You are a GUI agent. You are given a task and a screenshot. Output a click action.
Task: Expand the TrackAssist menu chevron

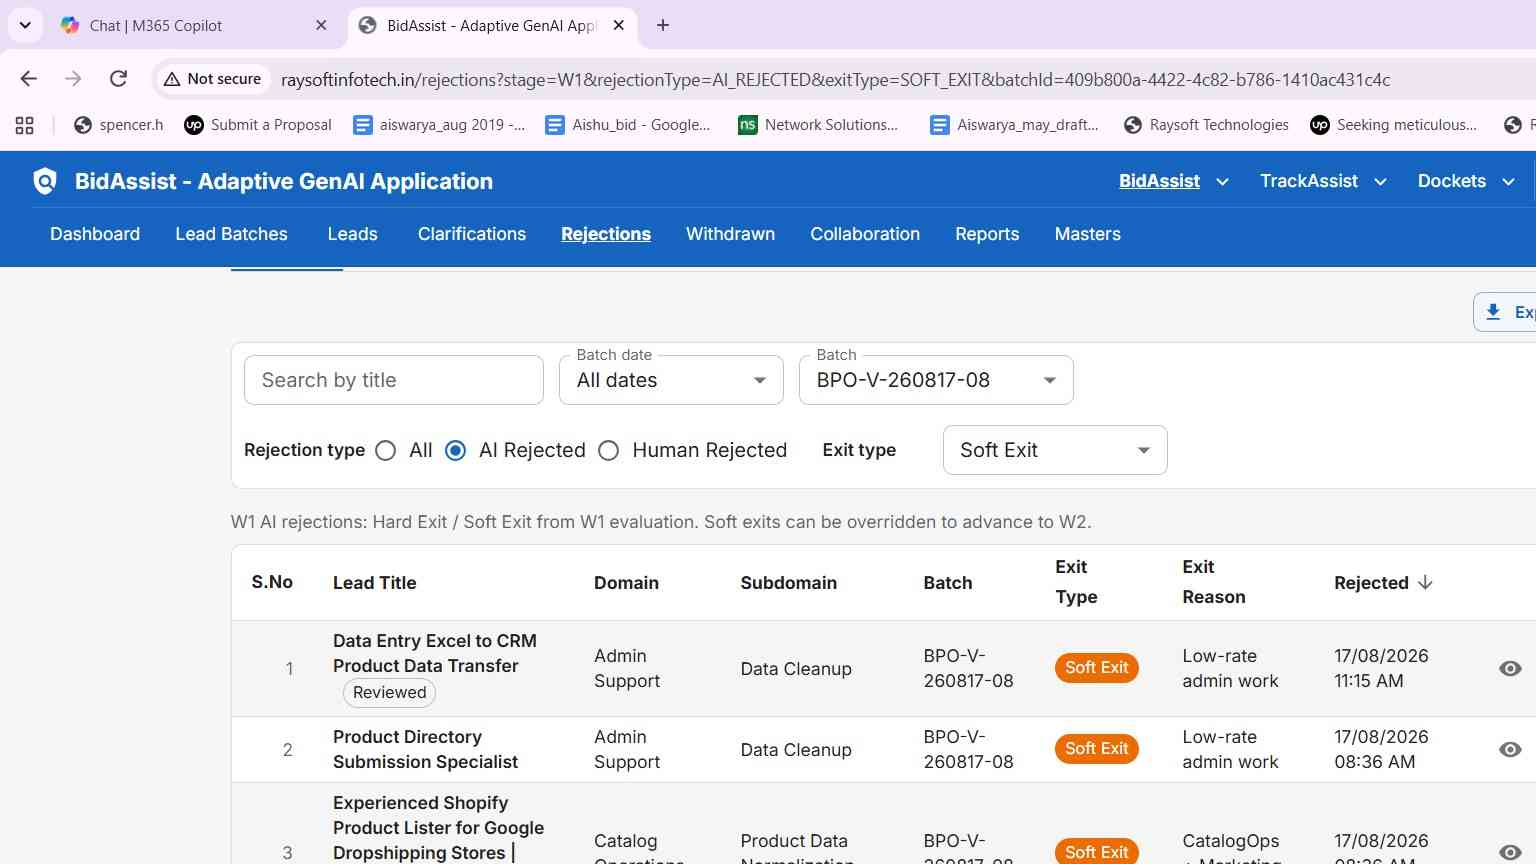[1380, 182]
